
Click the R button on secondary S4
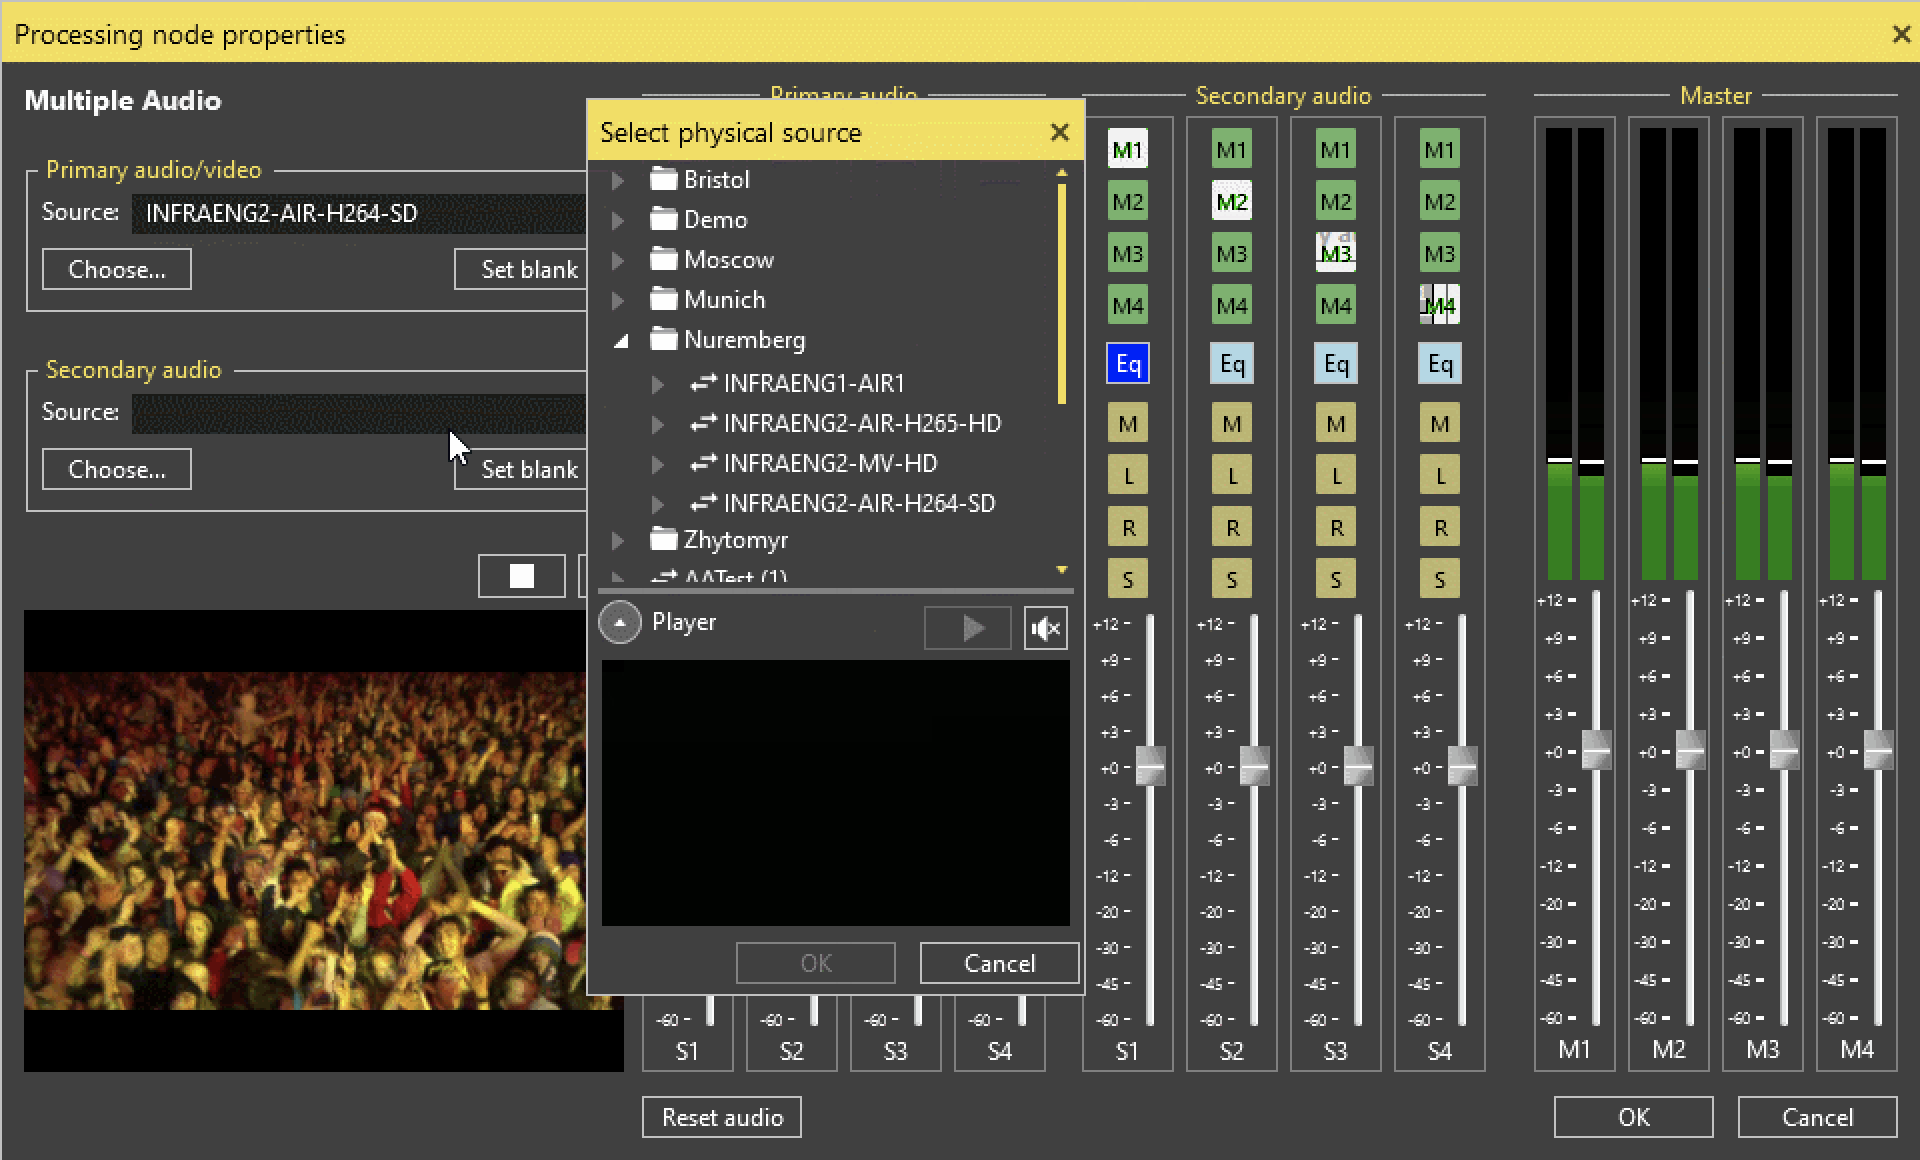click(x=1439, y=528)
